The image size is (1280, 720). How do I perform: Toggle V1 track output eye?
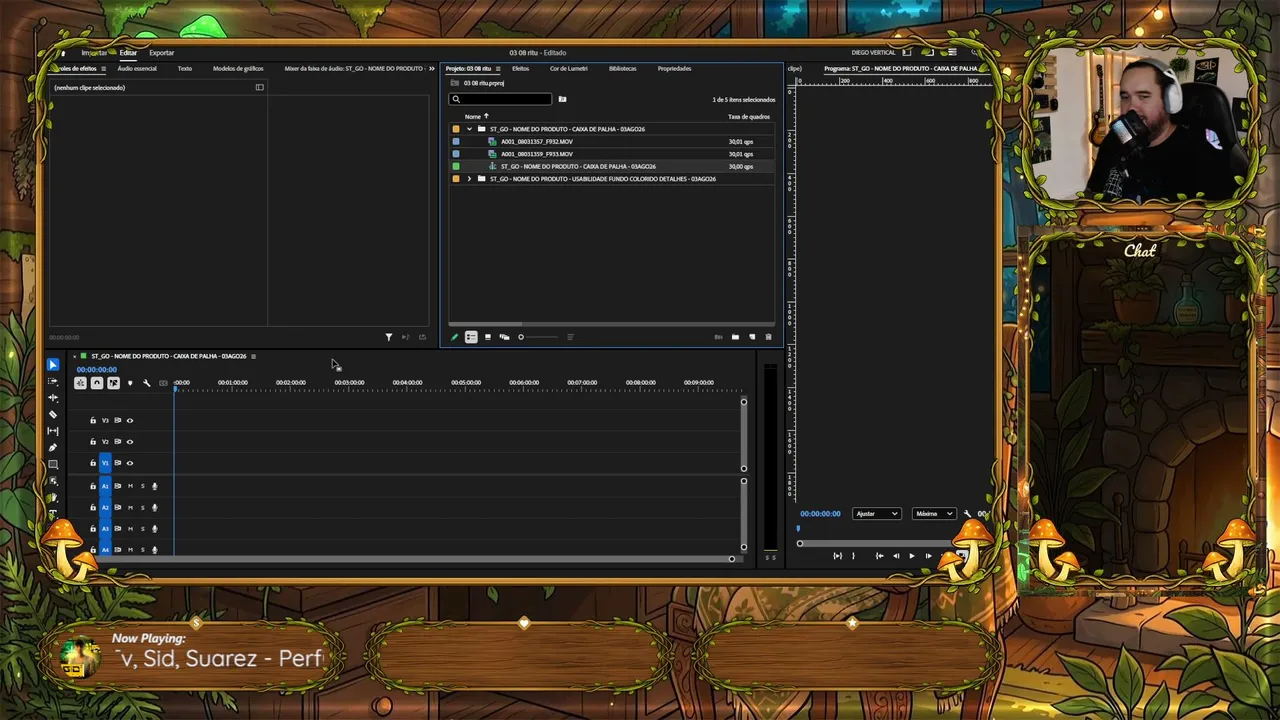129,463
